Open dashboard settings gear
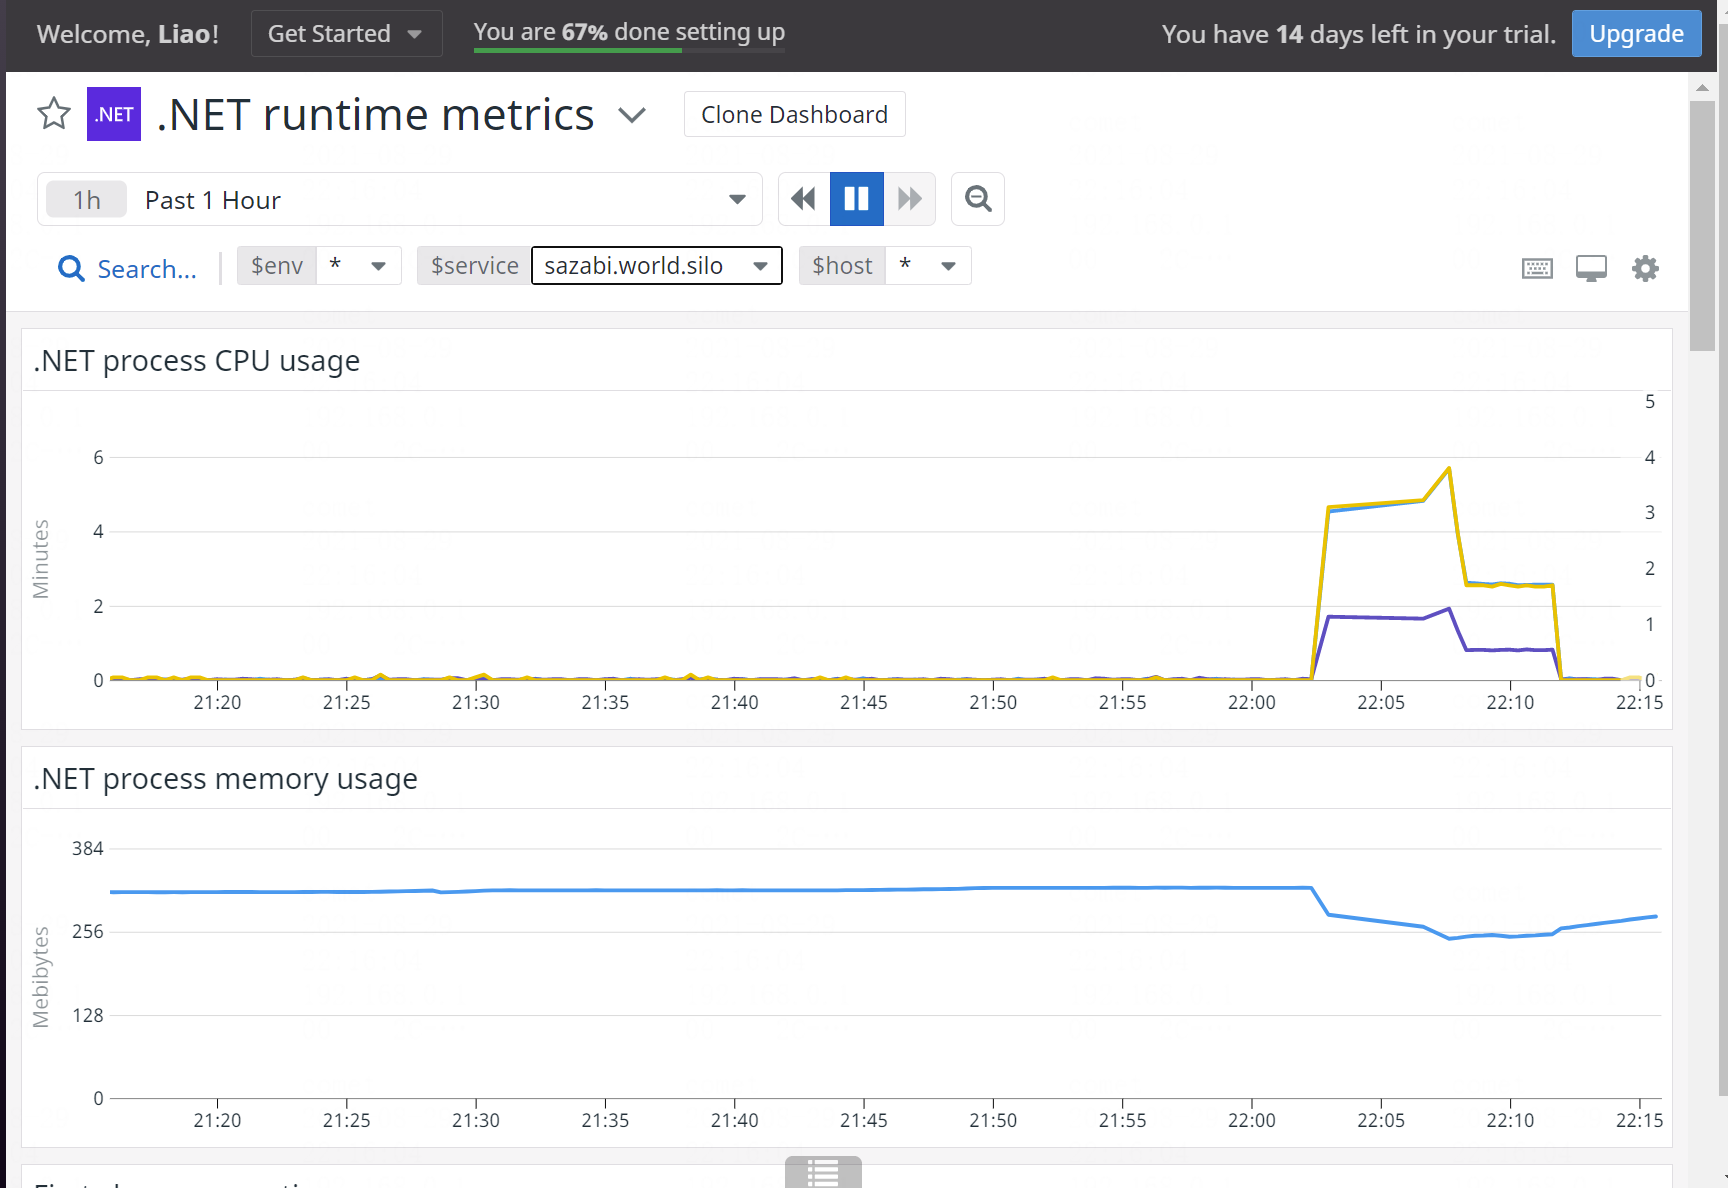This screenshot has height=1188, width=1728. pyautogui.click(x=1645, y=268)
